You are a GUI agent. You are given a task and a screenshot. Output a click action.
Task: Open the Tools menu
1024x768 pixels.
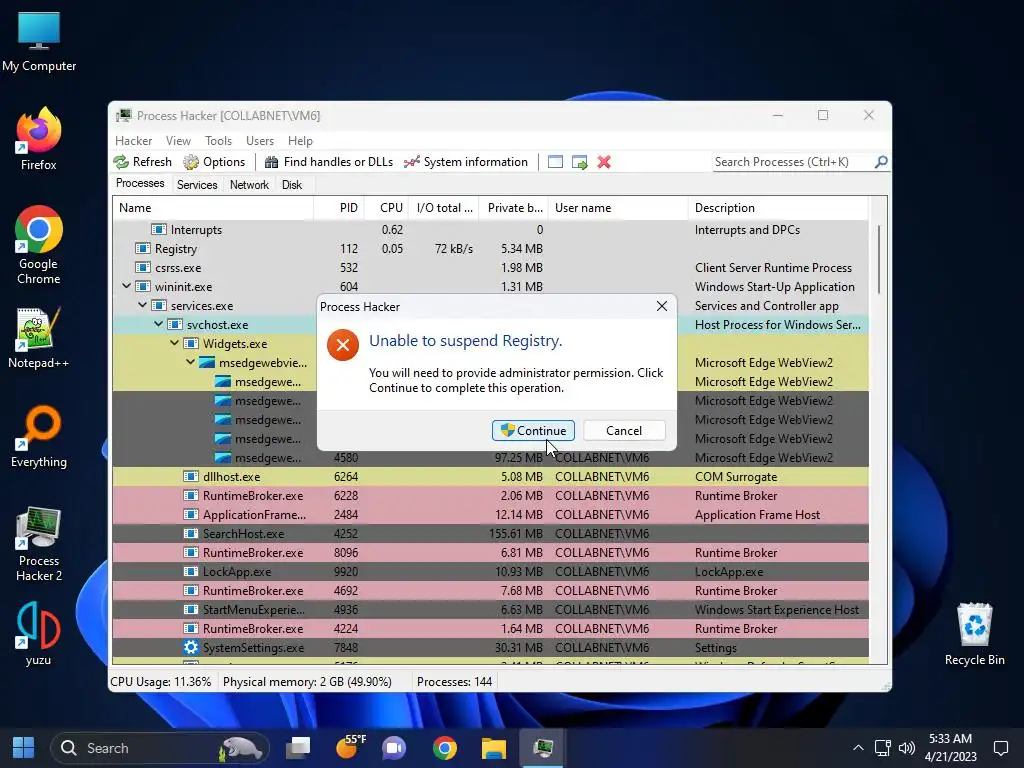(x=218, y=140)
